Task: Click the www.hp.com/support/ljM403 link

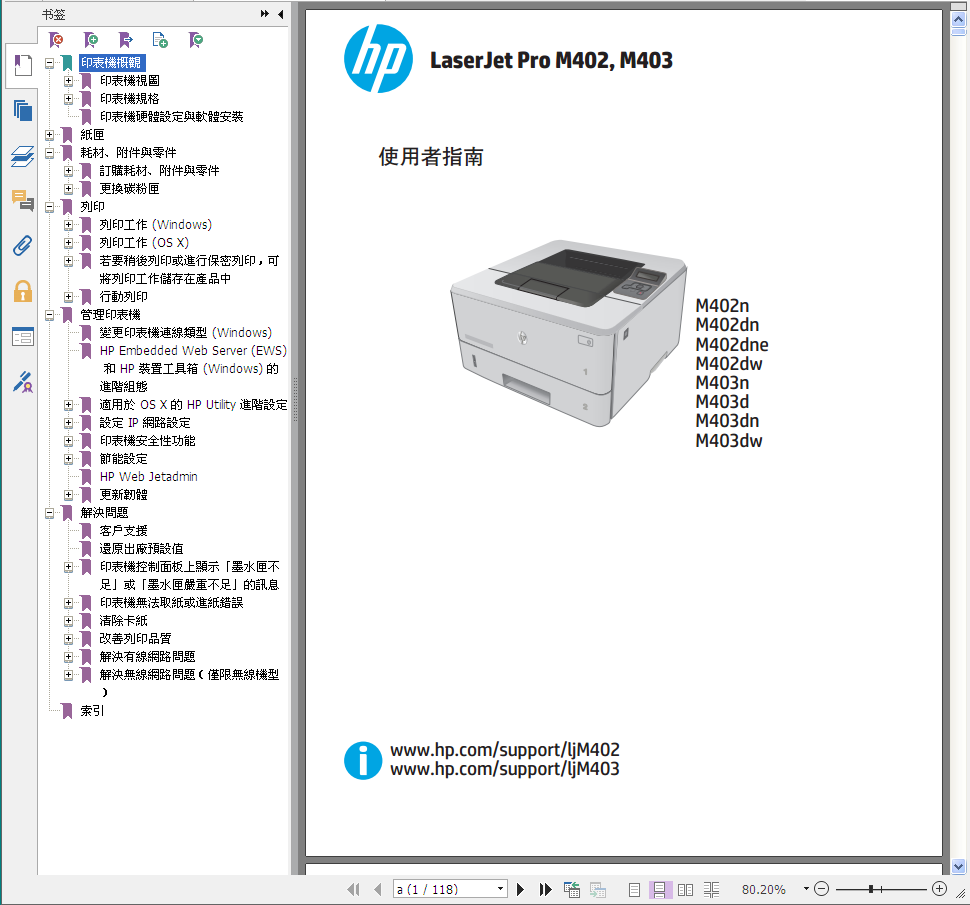Action: tap(505, 769)
